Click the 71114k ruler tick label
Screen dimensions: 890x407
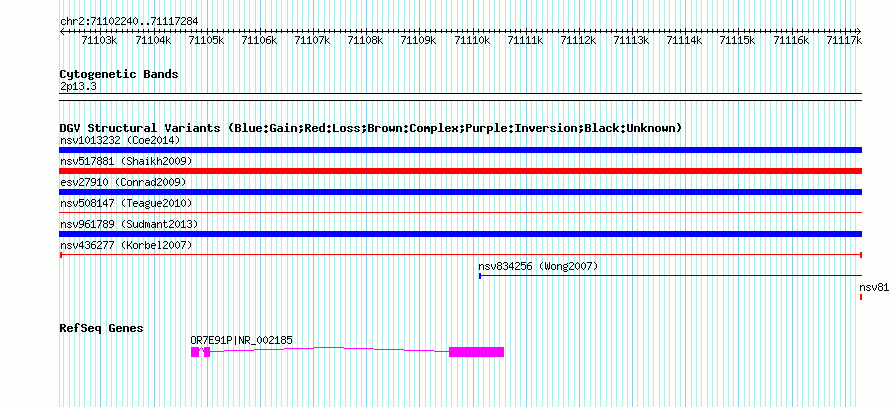click(x=684, y=40)
